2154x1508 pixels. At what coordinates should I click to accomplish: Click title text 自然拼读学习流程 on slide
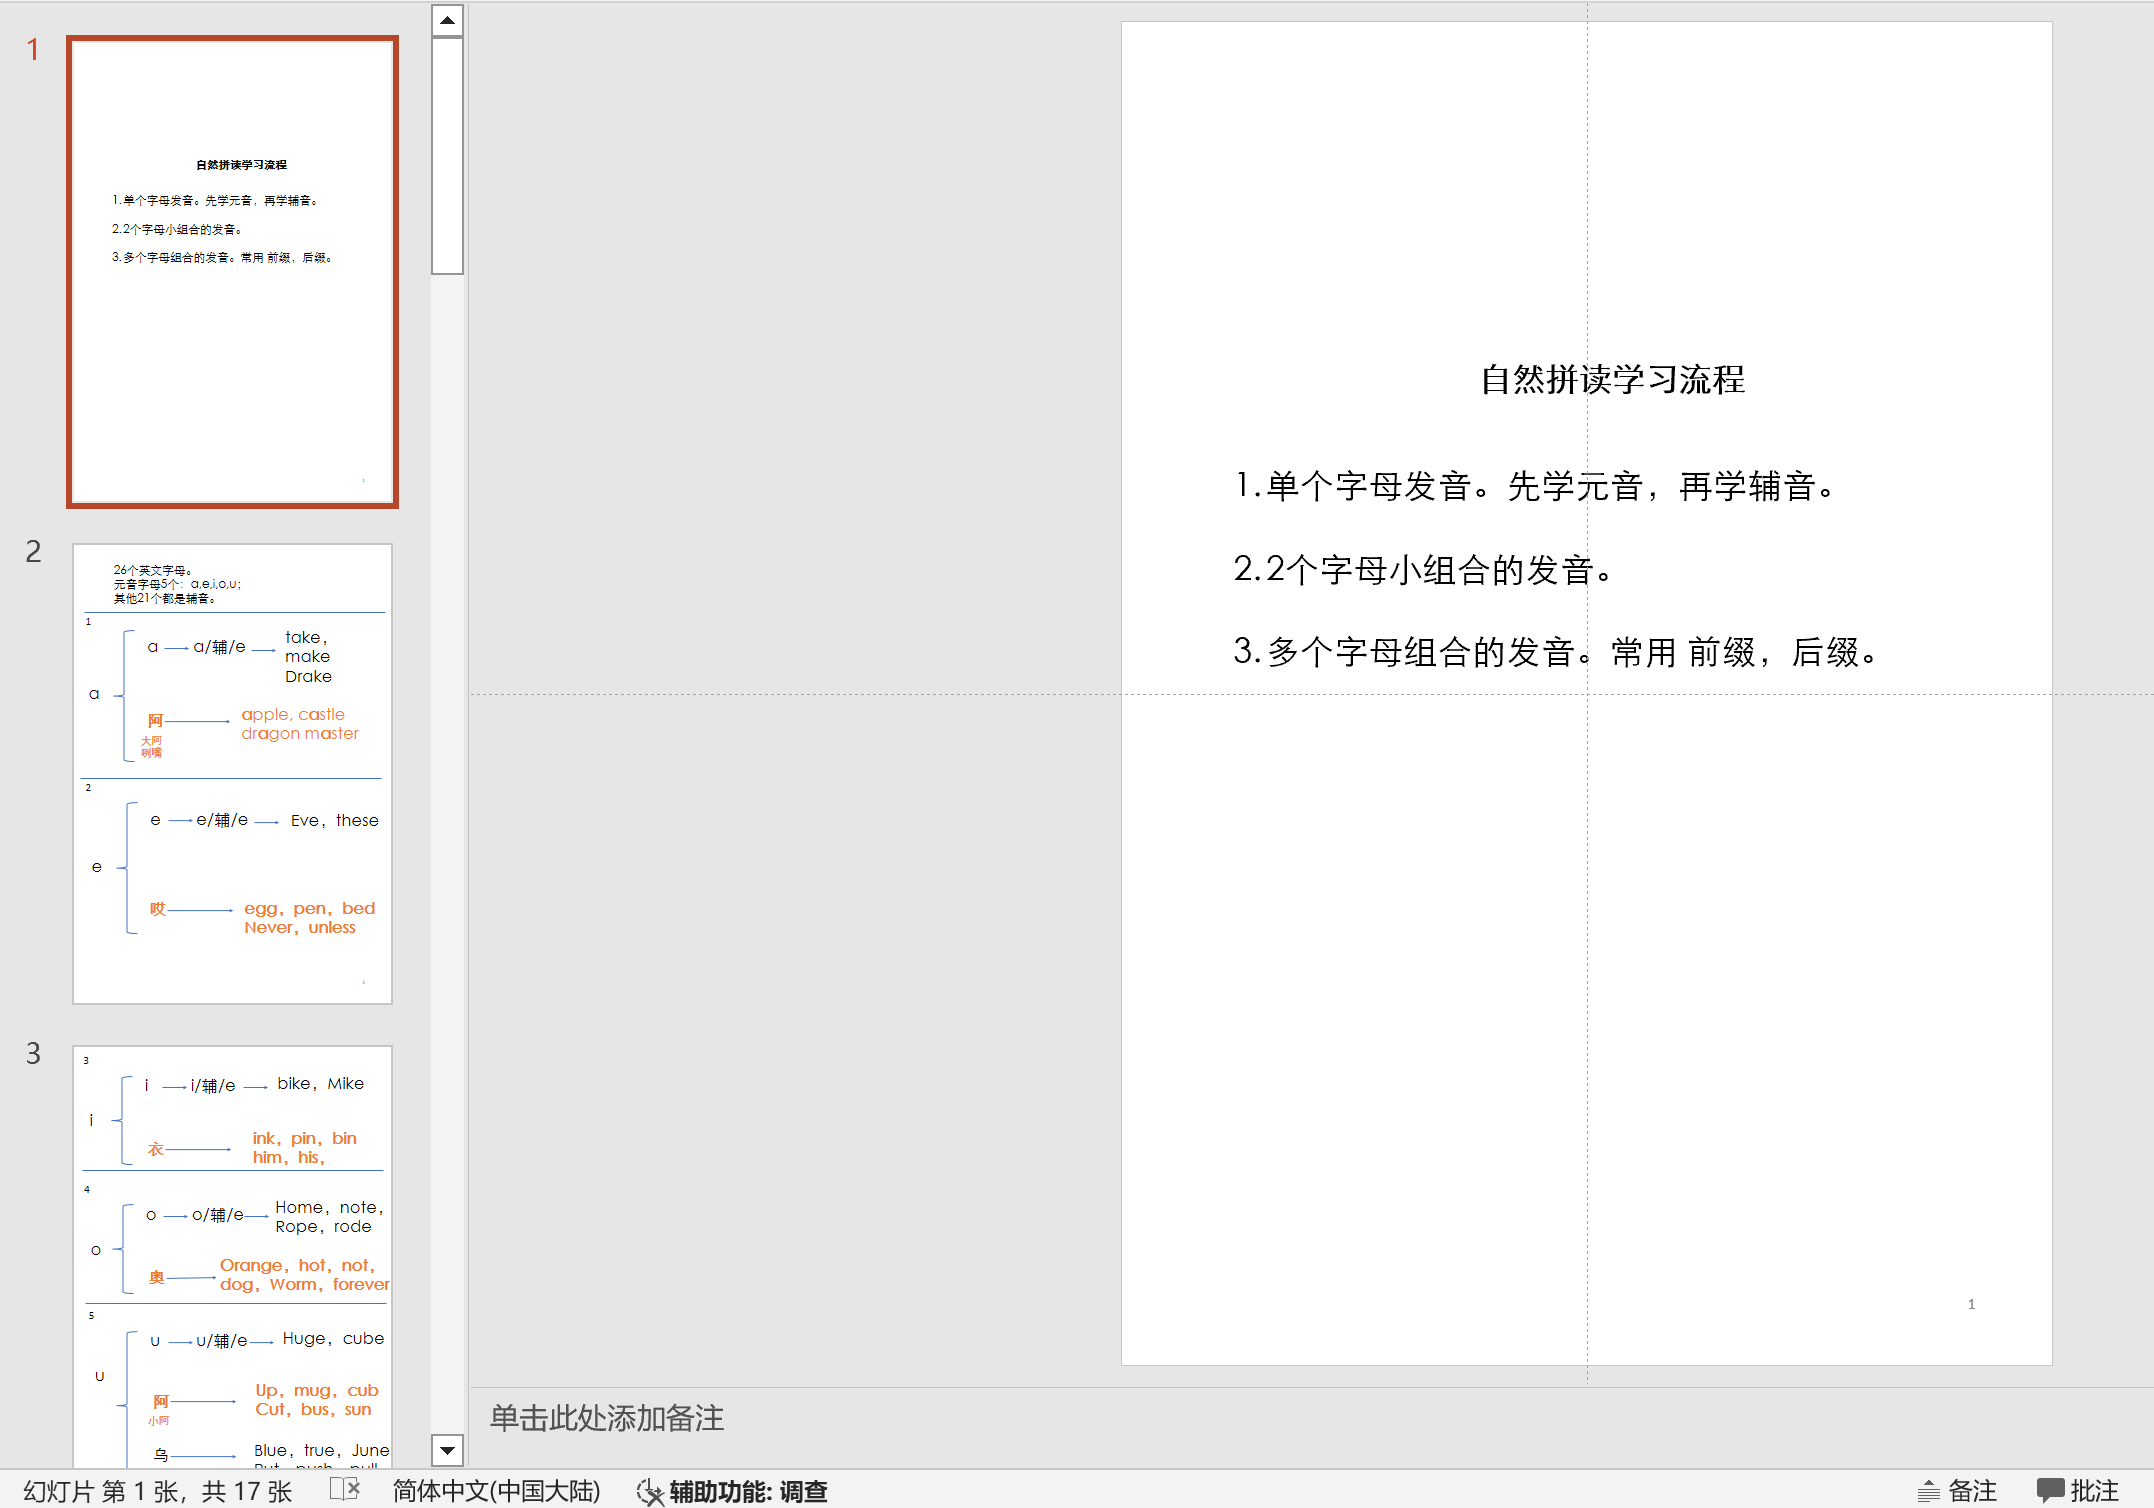tap(1612, 380)
